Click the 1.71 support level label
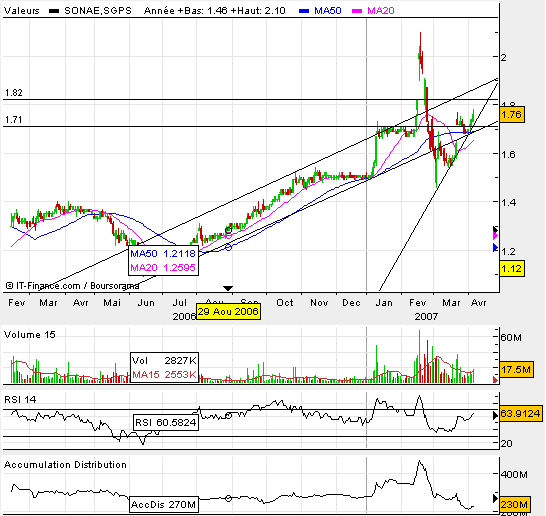This screenshot has width=546, height=516. (14, 120)
